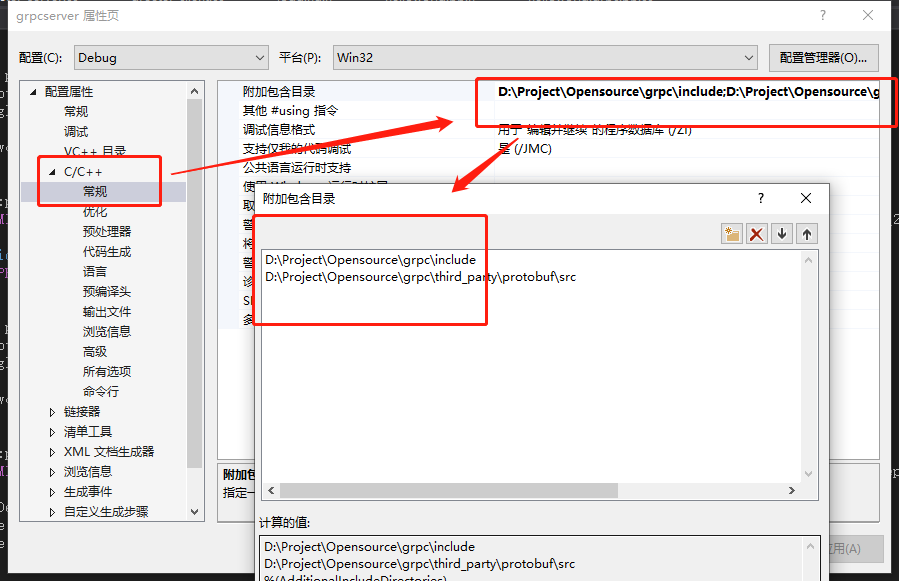This screenshot has height=581, width=899.
Task: Click the 配置管理器(O) button
Action: tap(823, 57)
